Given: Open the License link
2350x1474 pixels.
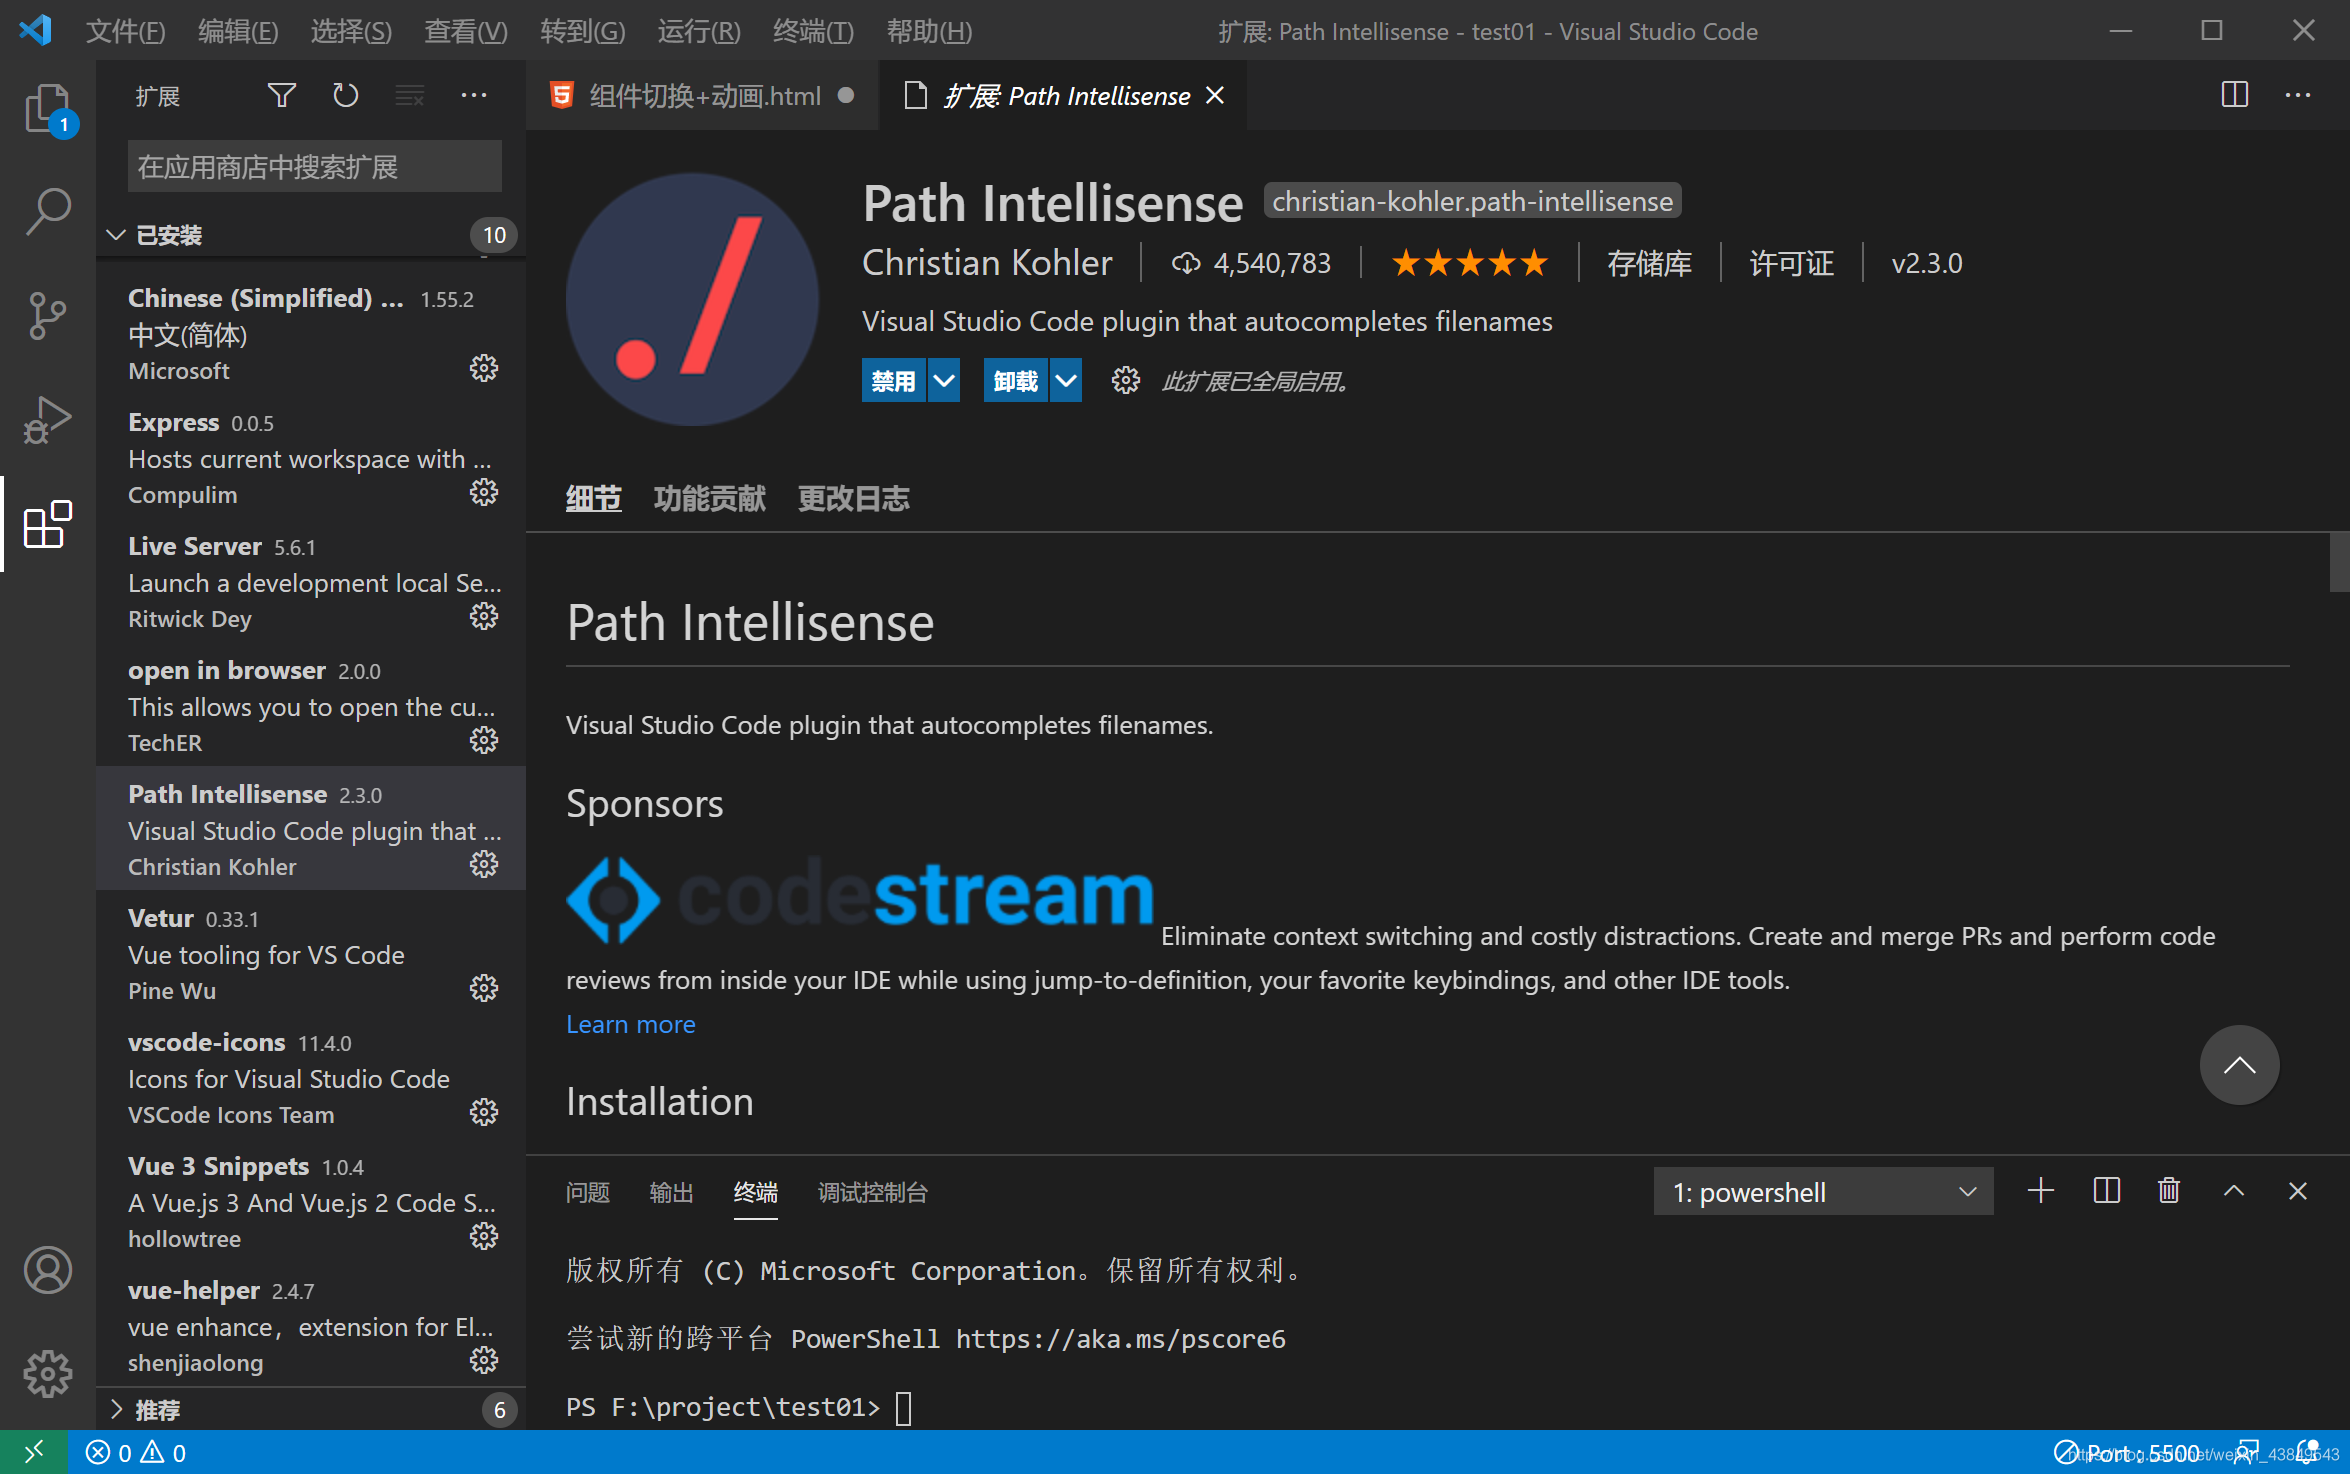Looking at the screenshot, I should [x=1791, y=263].
